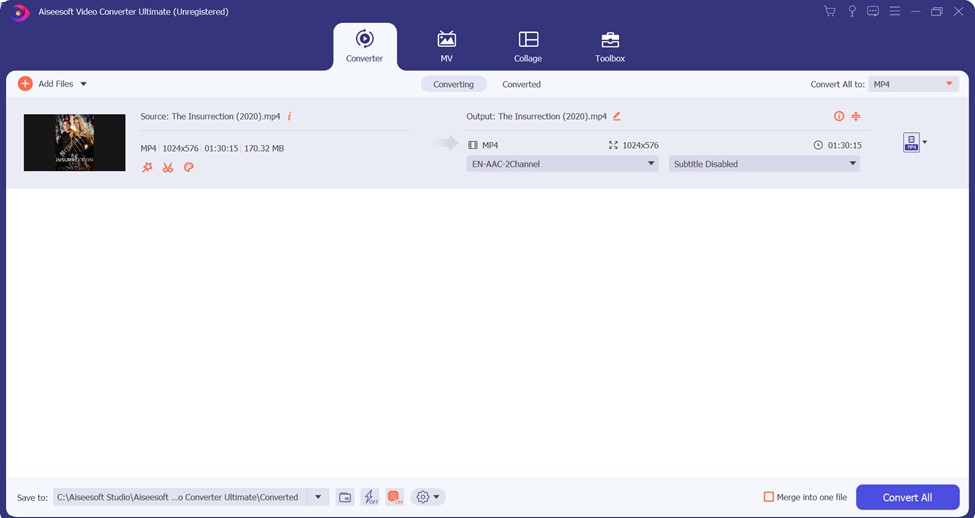Show the Converting list
This screenshot has height=518, width=975.
point(453,84)
